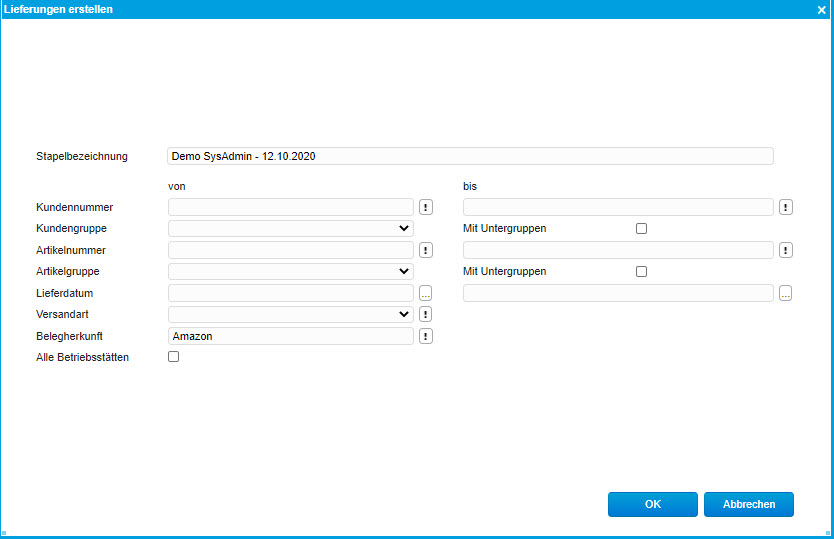Screen dimensions: 834x539
Task: Click lookup icon beside Kundennummer von field
Action: [x=425, y=207]
